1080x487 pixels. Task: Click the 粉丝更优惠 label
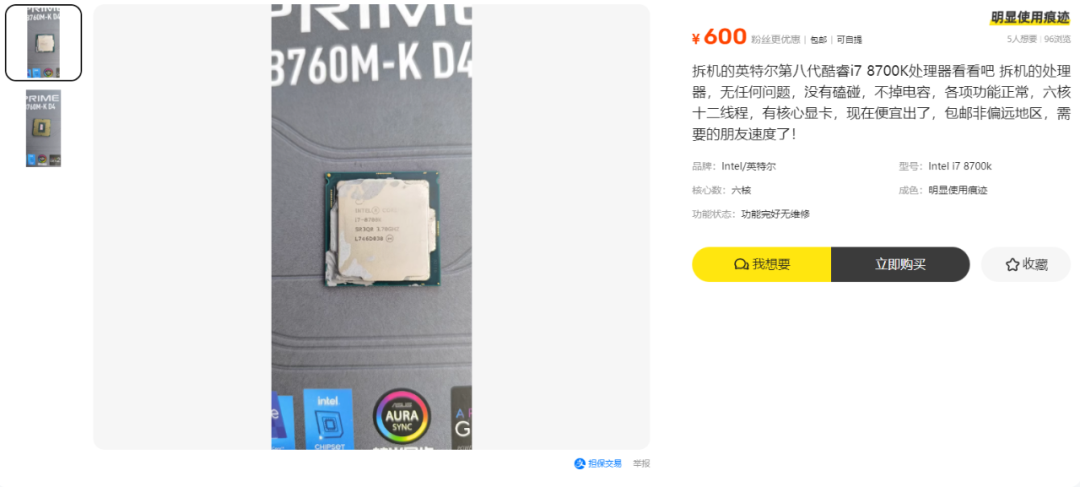(x=776, y=40)
